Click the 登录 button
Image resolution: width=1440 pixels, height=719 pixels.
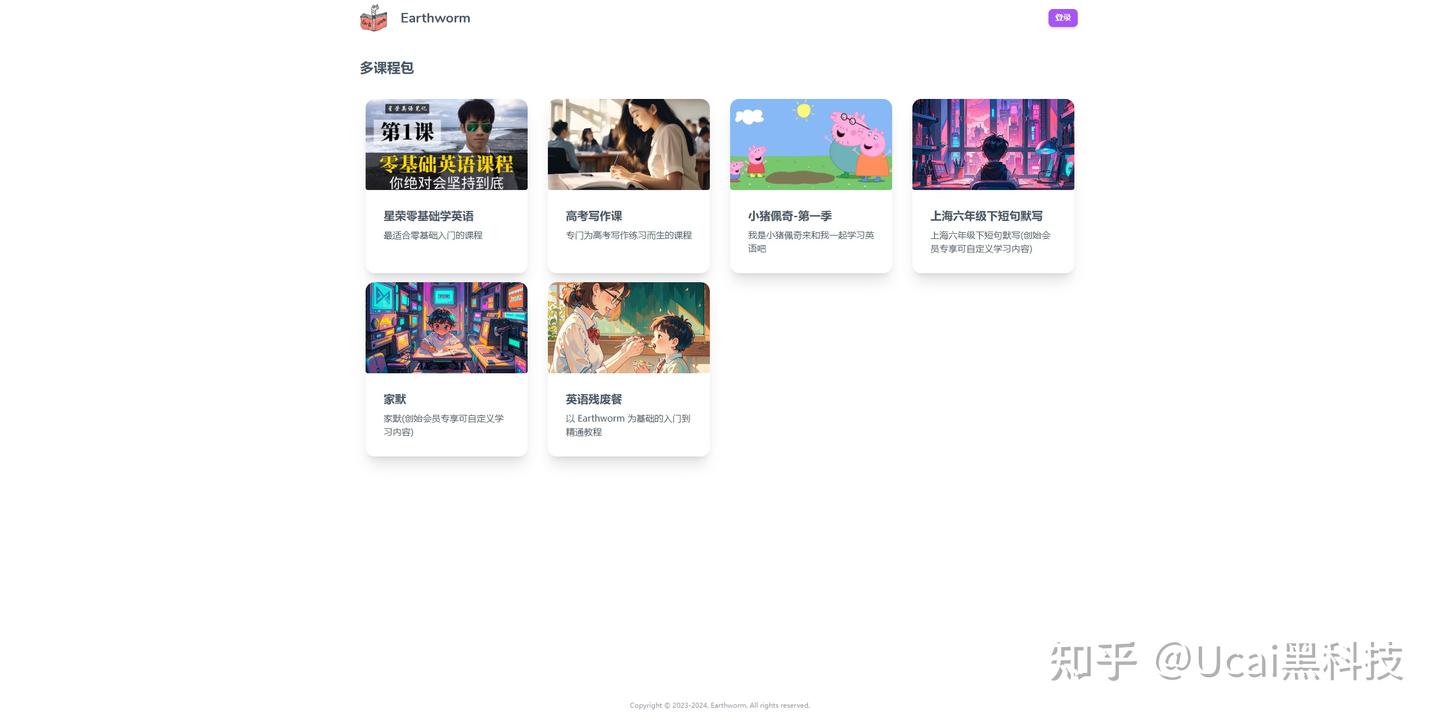point(1062,17)
